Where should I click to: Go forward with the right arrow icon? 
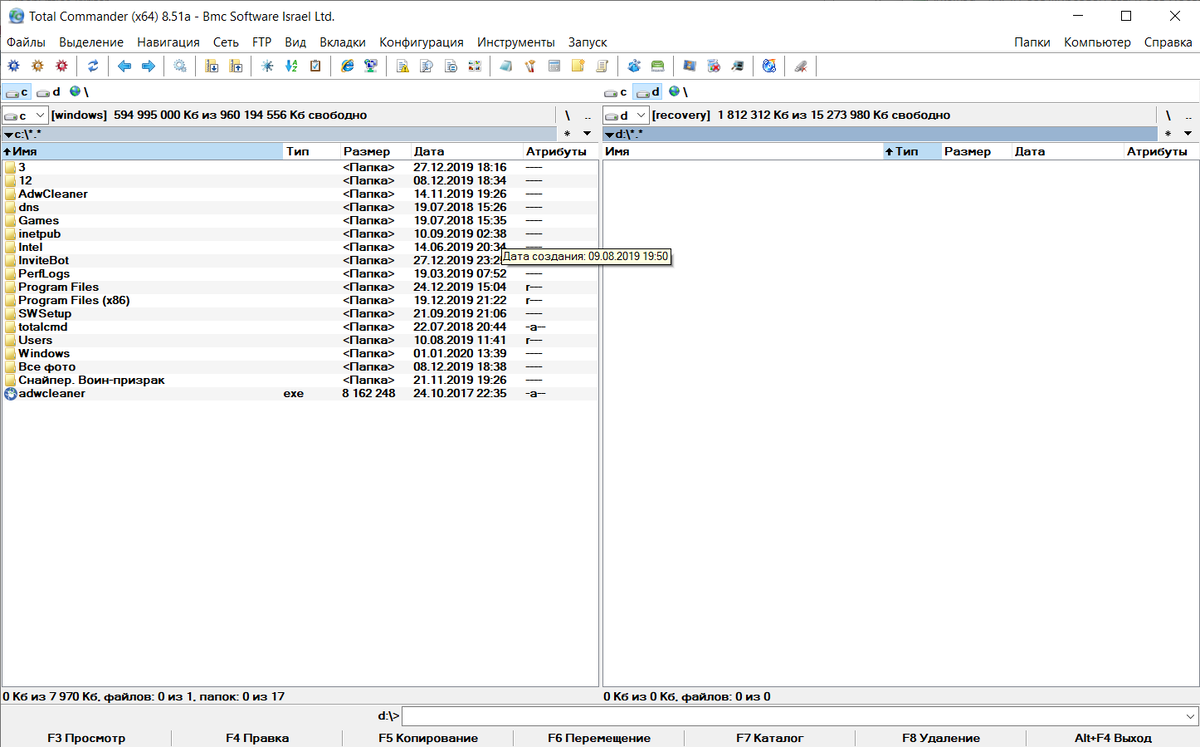pos(148,66)
